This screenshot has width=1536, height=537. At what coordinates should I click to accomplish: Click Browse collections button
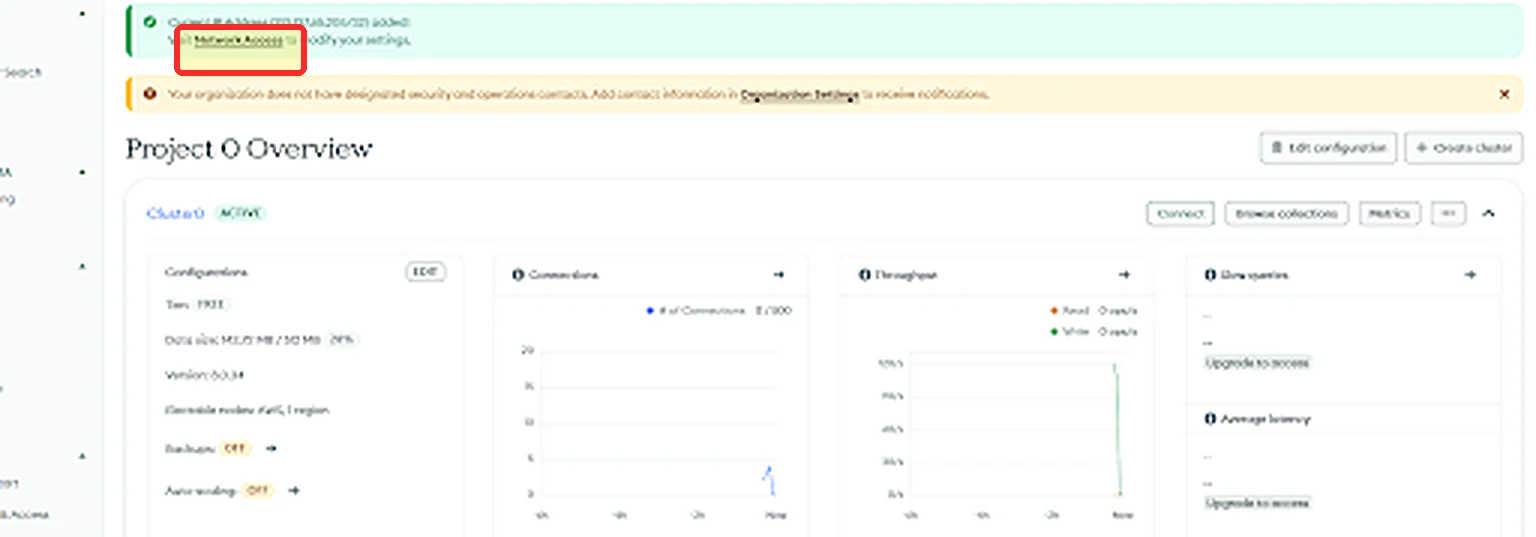(1286, 213)
